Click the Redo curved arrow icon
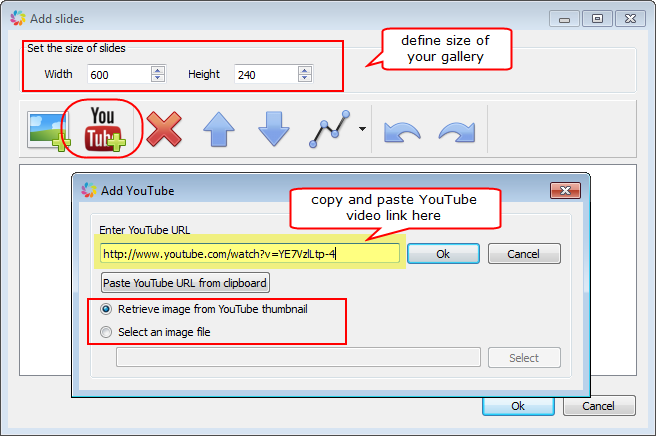Viewport: 656px width, 436px height. 457,132
